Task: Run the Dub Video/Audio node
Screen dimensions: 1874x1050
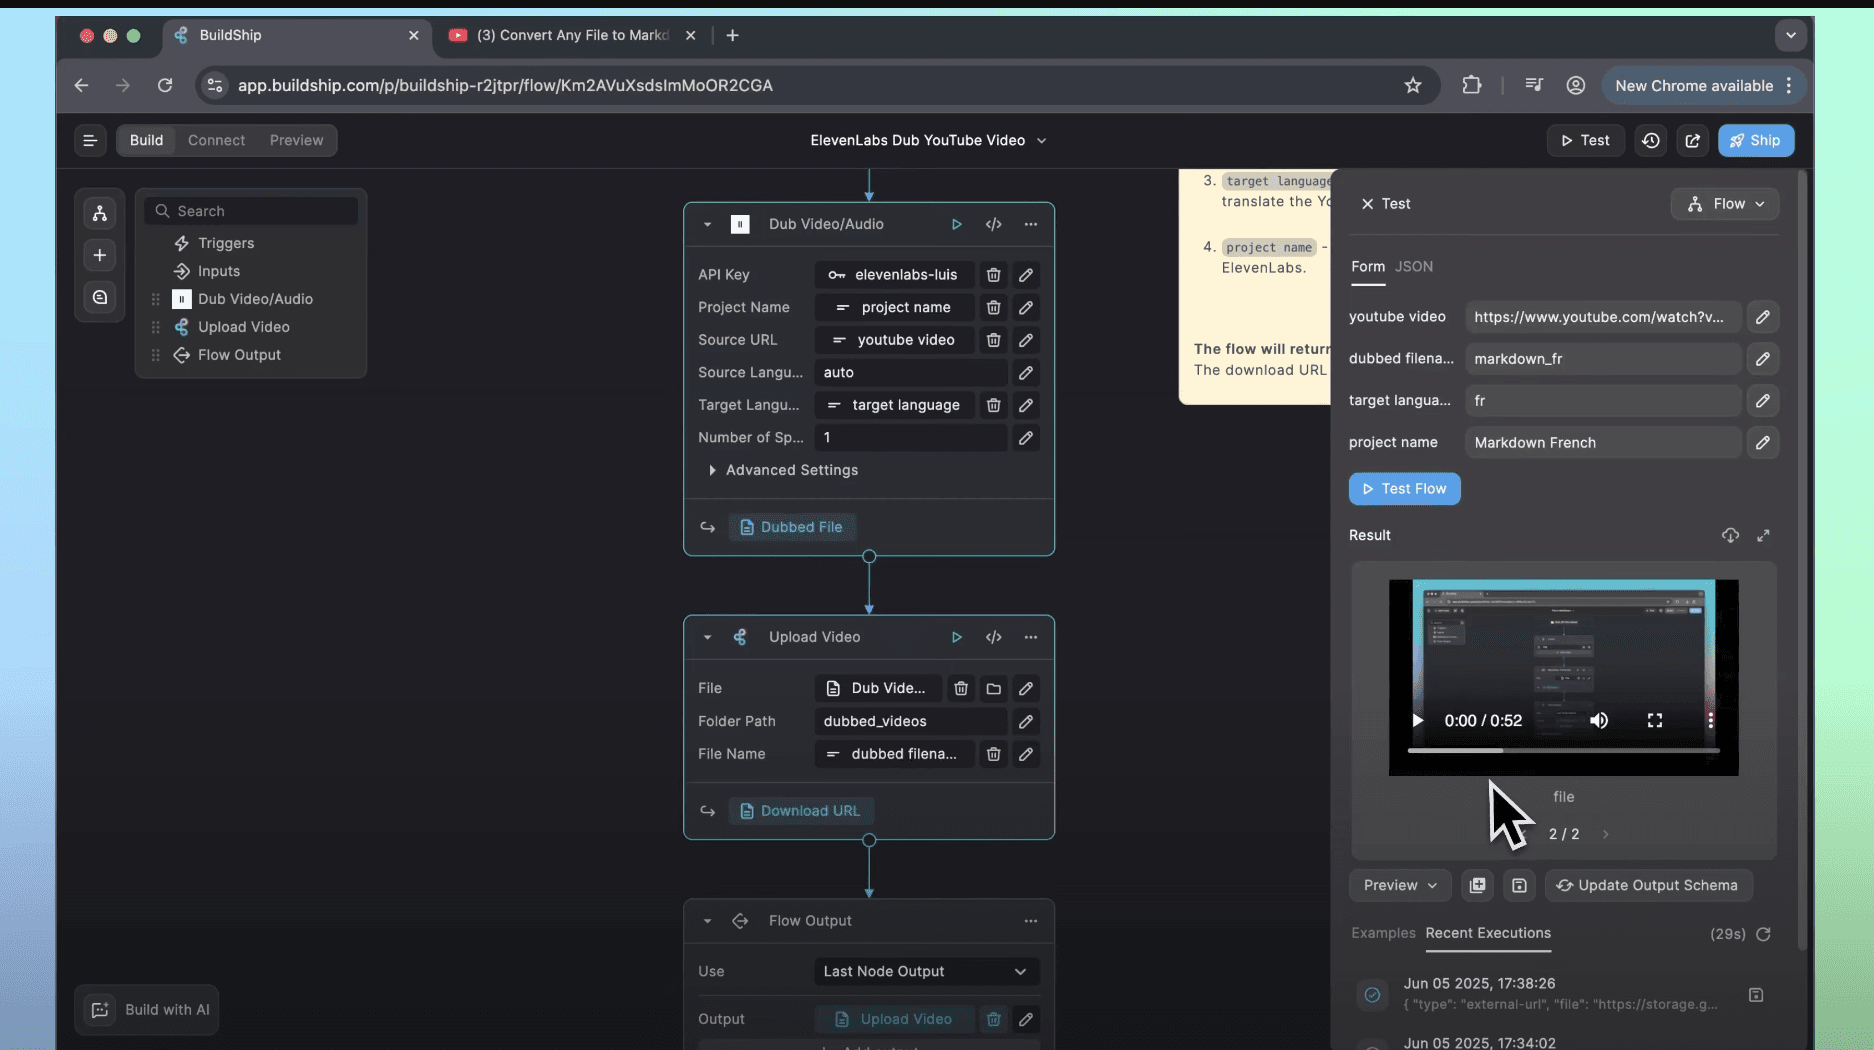Action: tap(956, 224)
